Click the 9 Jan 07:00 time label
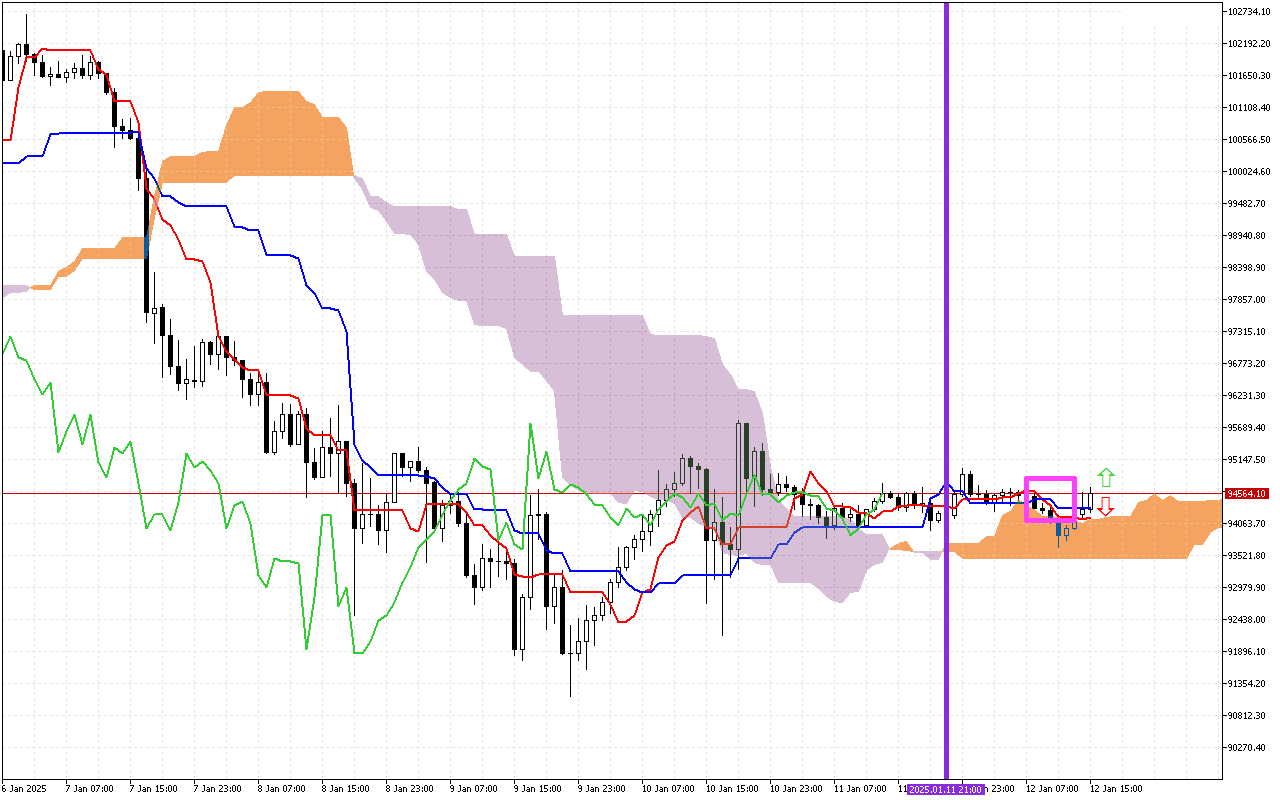The width and height of the screenshot is (1280, 800). coord(473,789)
